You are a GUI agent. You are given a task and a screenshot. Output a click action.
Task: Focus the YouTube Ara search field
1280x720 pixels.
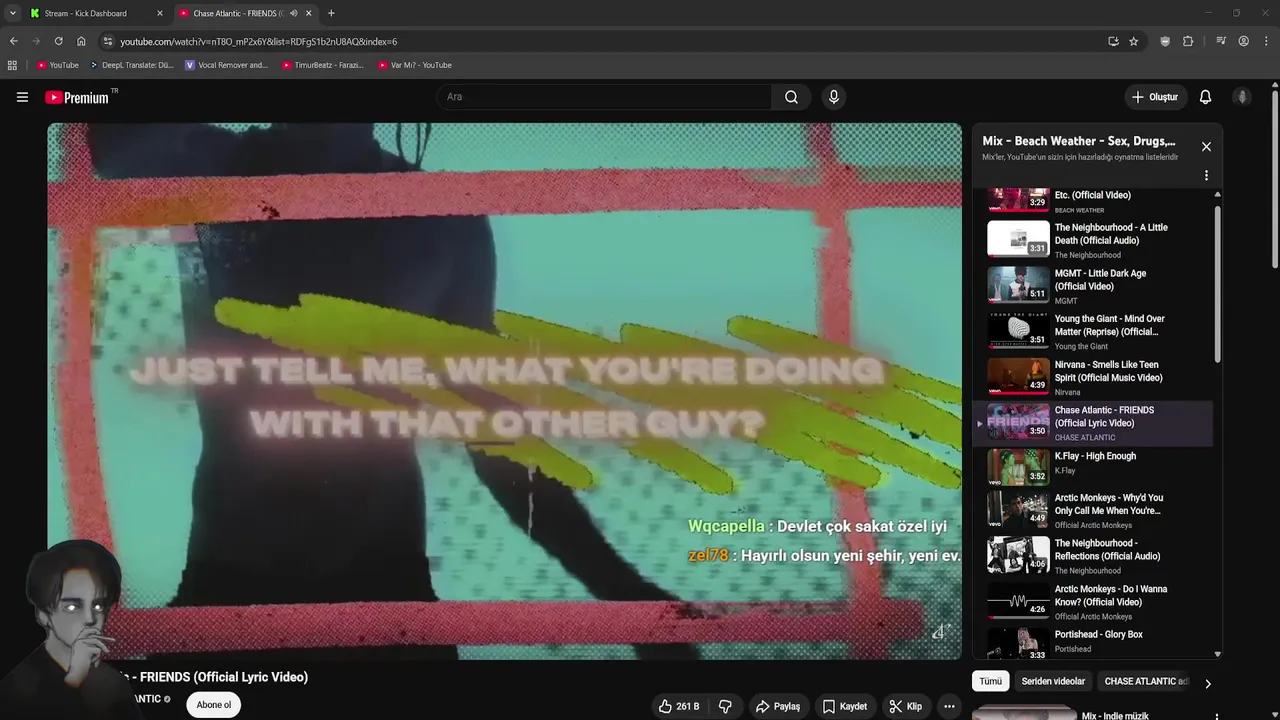tap(603, 97)
